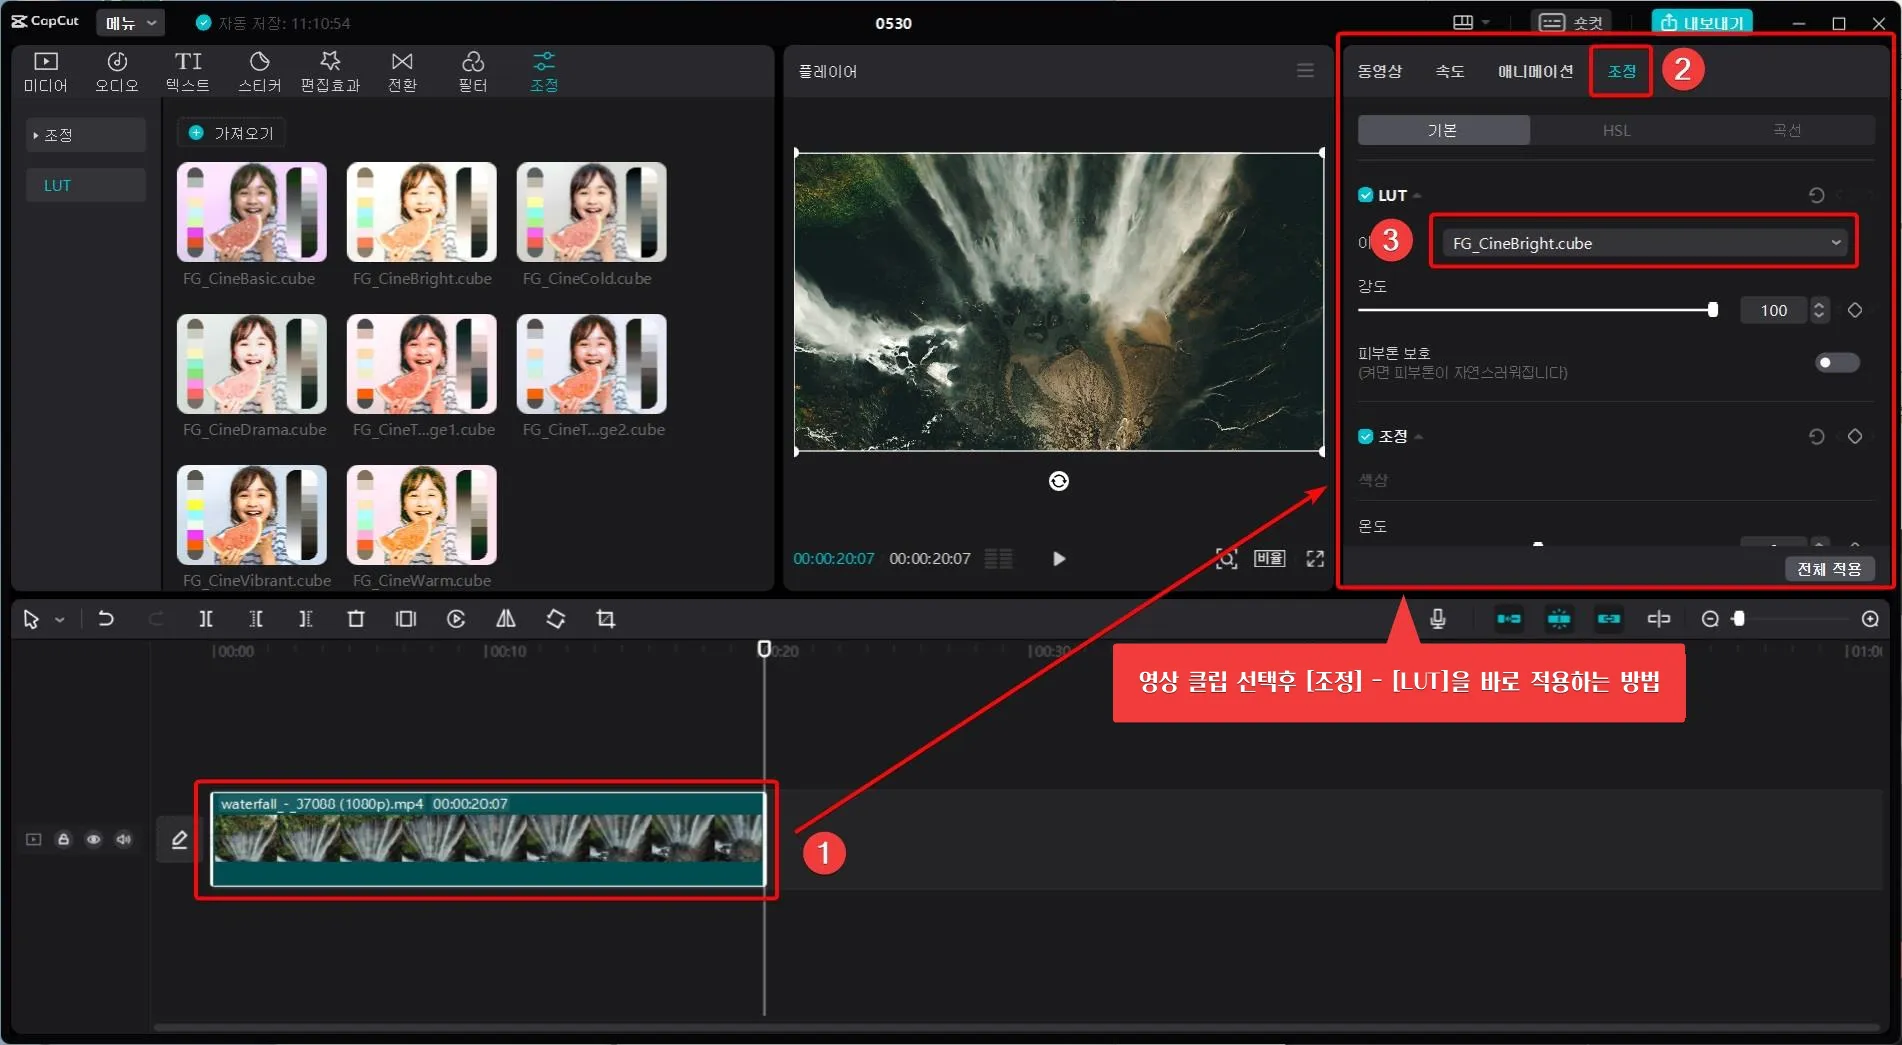
Task: Expand the 조정 category in left sidebar
Action: click(85, 135)
